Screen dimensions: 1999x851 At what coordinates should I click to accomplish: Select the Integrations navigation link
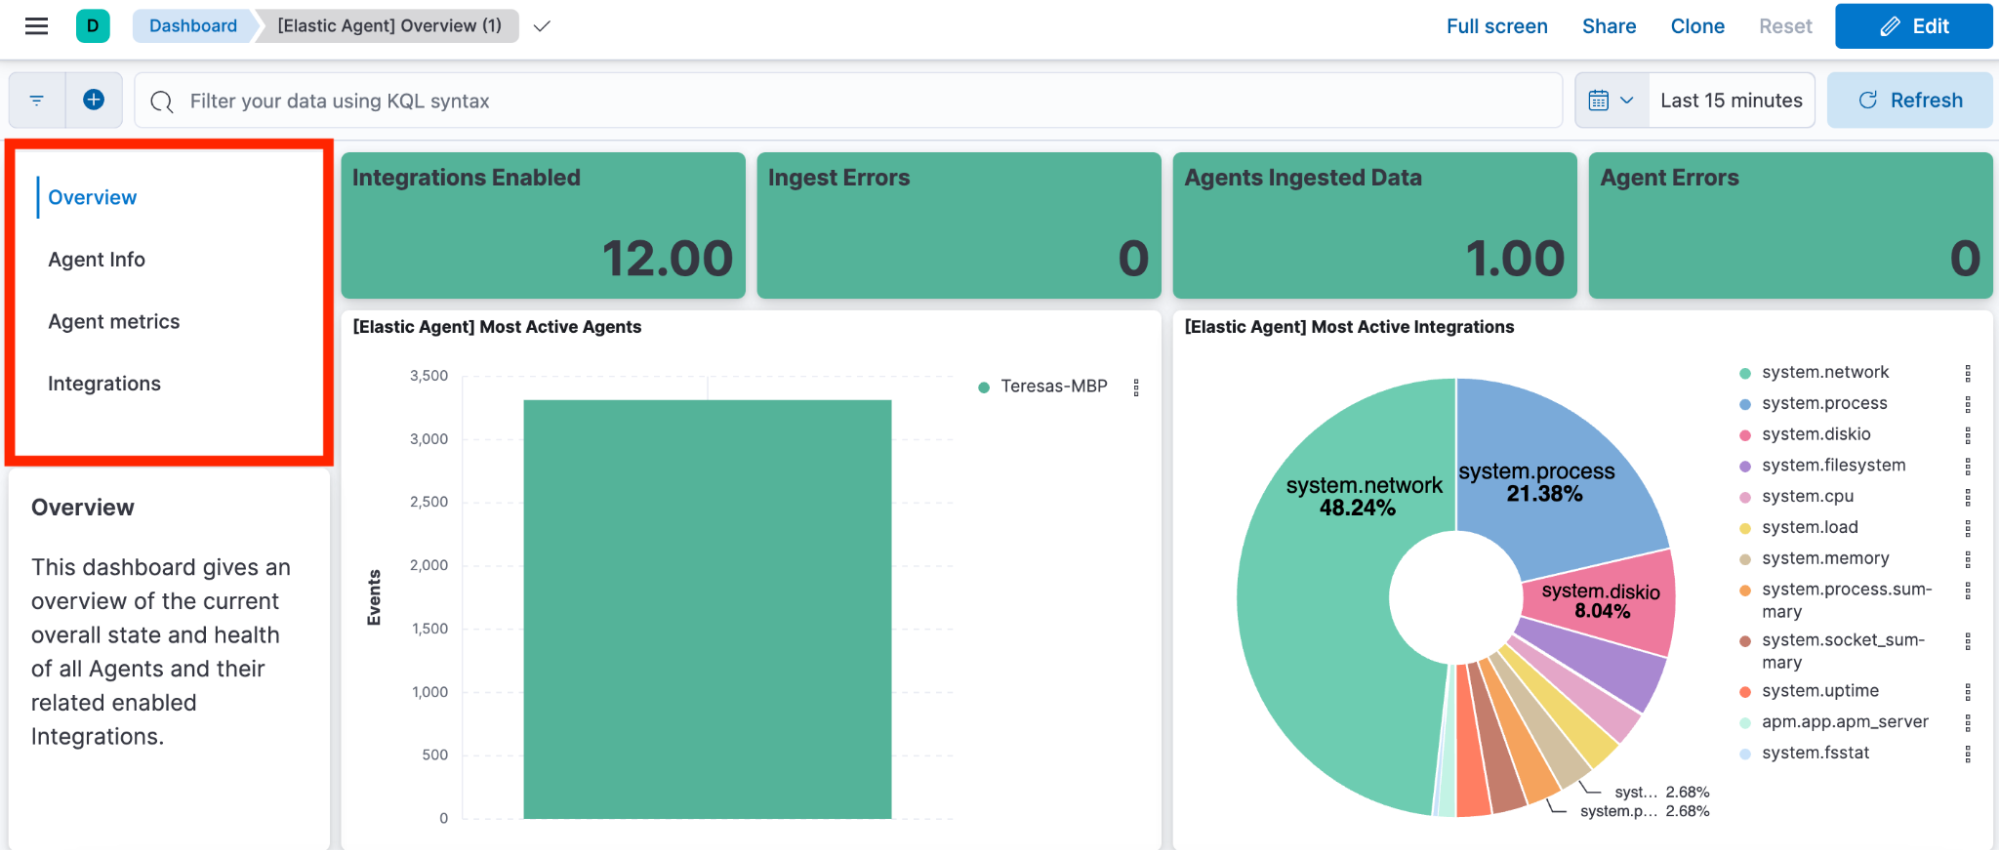click(104, 384)
